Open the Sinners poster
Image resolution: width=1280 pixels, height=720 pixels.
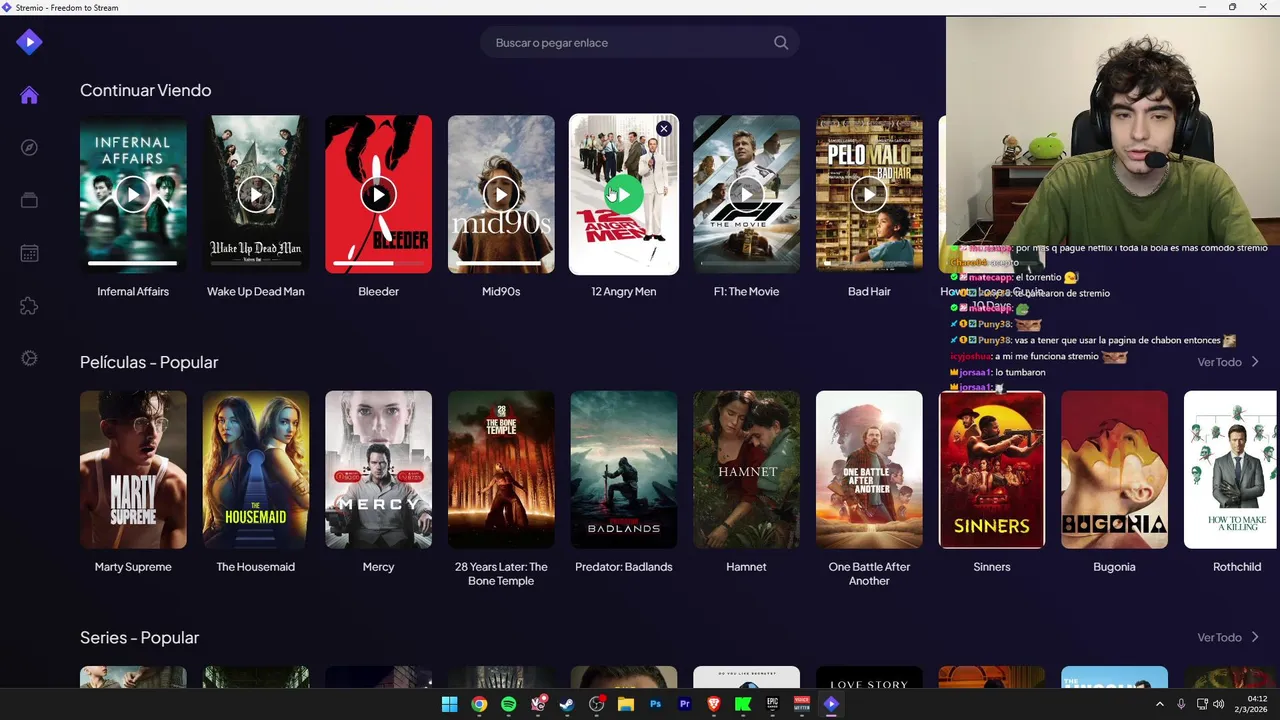pos(992,470)
